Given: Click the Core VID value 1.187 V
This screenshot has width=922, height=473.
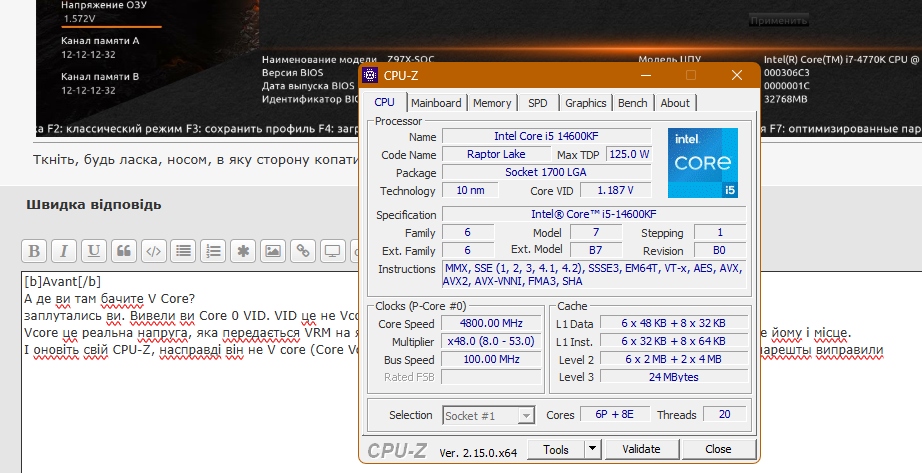Looking at the screenshot, I should [x=616, y=190].
